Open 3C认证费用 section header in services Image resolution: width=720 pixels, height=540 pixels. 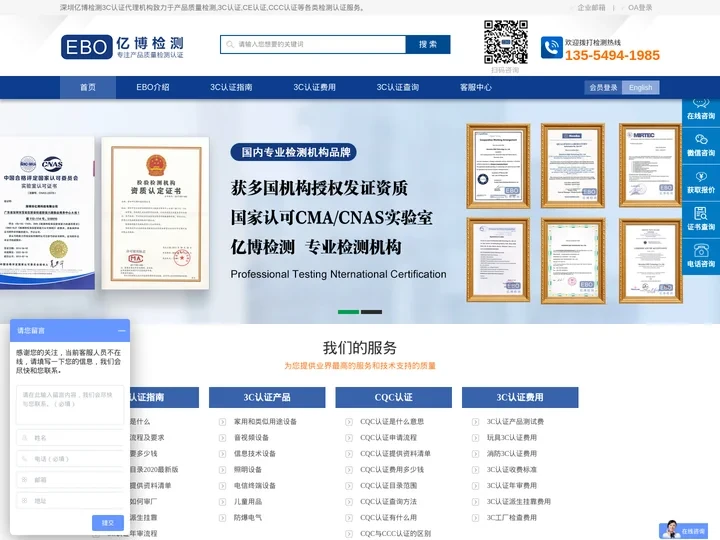(520, 397)
